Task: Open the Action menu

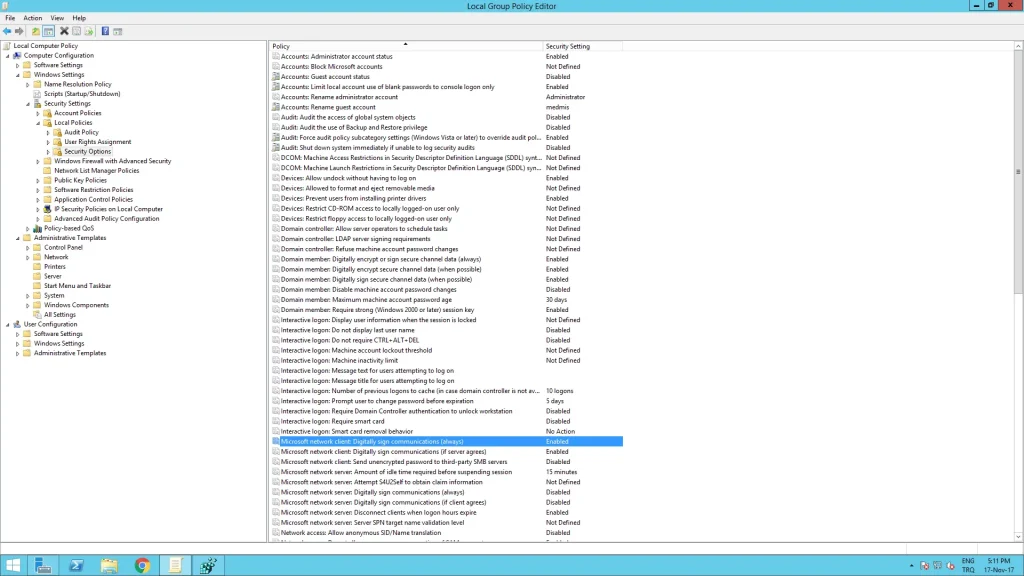Action: coord(33,18)
